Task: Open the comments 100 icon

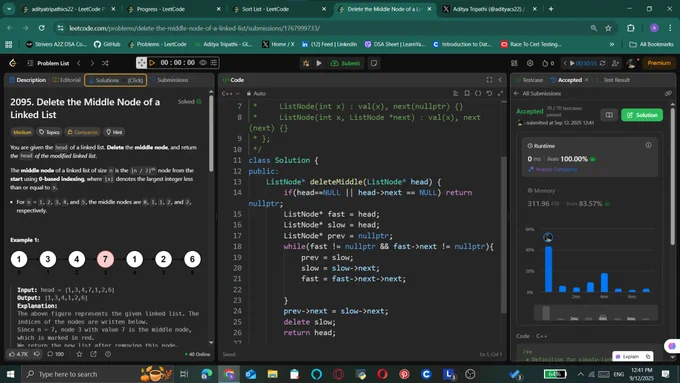Action: [55, 354]
